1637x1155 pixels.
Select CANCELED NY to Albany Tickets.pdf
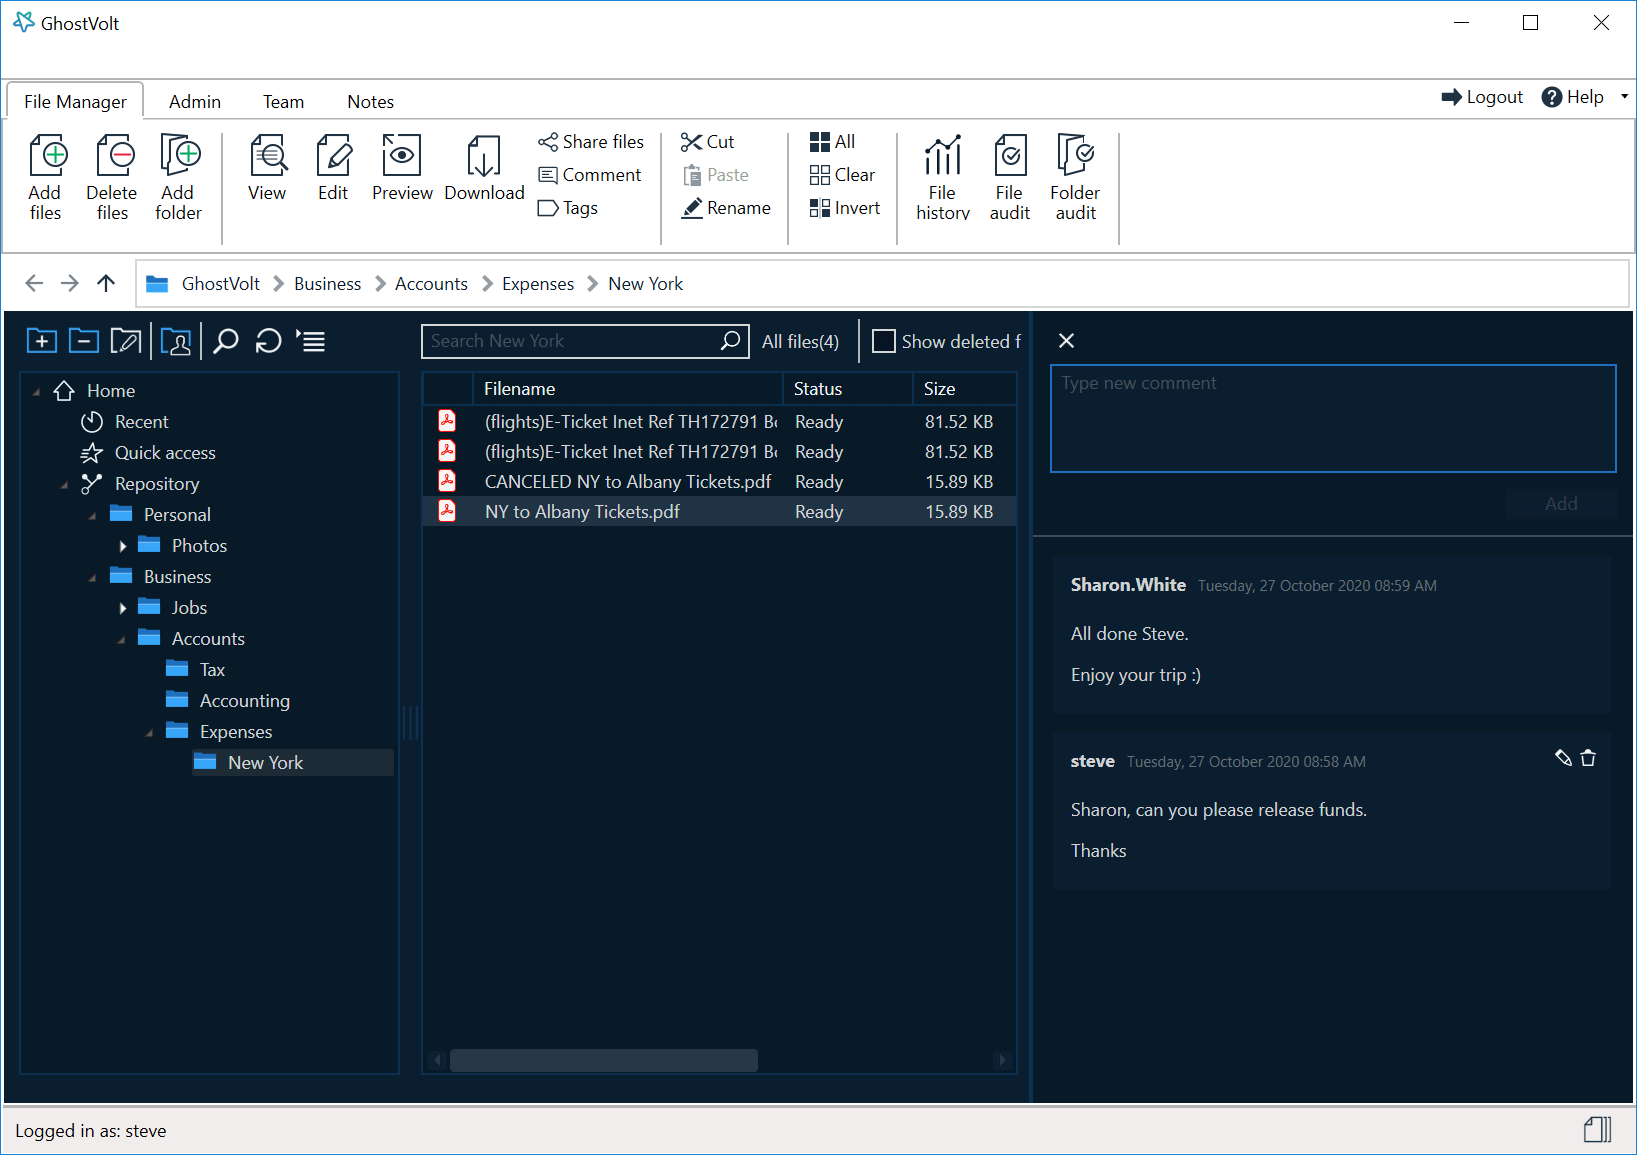pyautogui.click(x=719, y=482)
